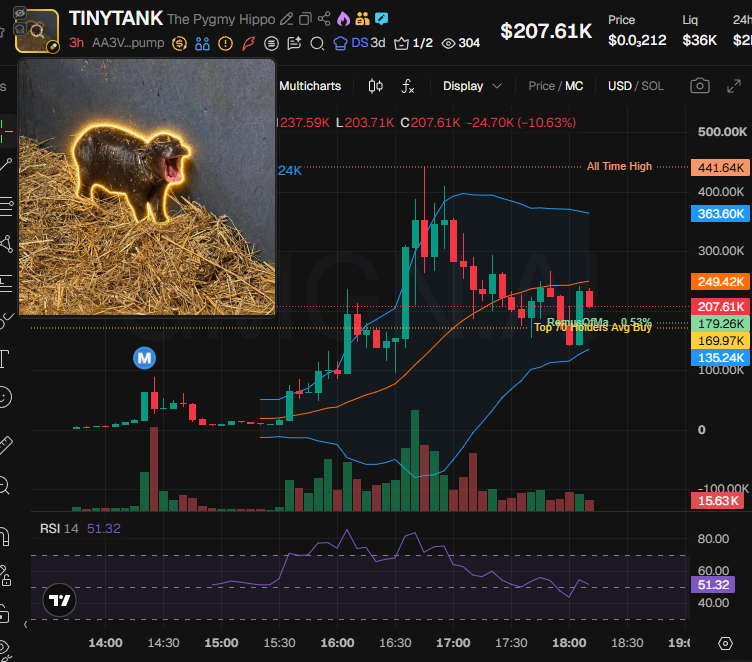The width and height of the screenshot is (752, 662).
Task: Open the emoji sticker tool
Action: pyautogui.click(x=5, y=397)
